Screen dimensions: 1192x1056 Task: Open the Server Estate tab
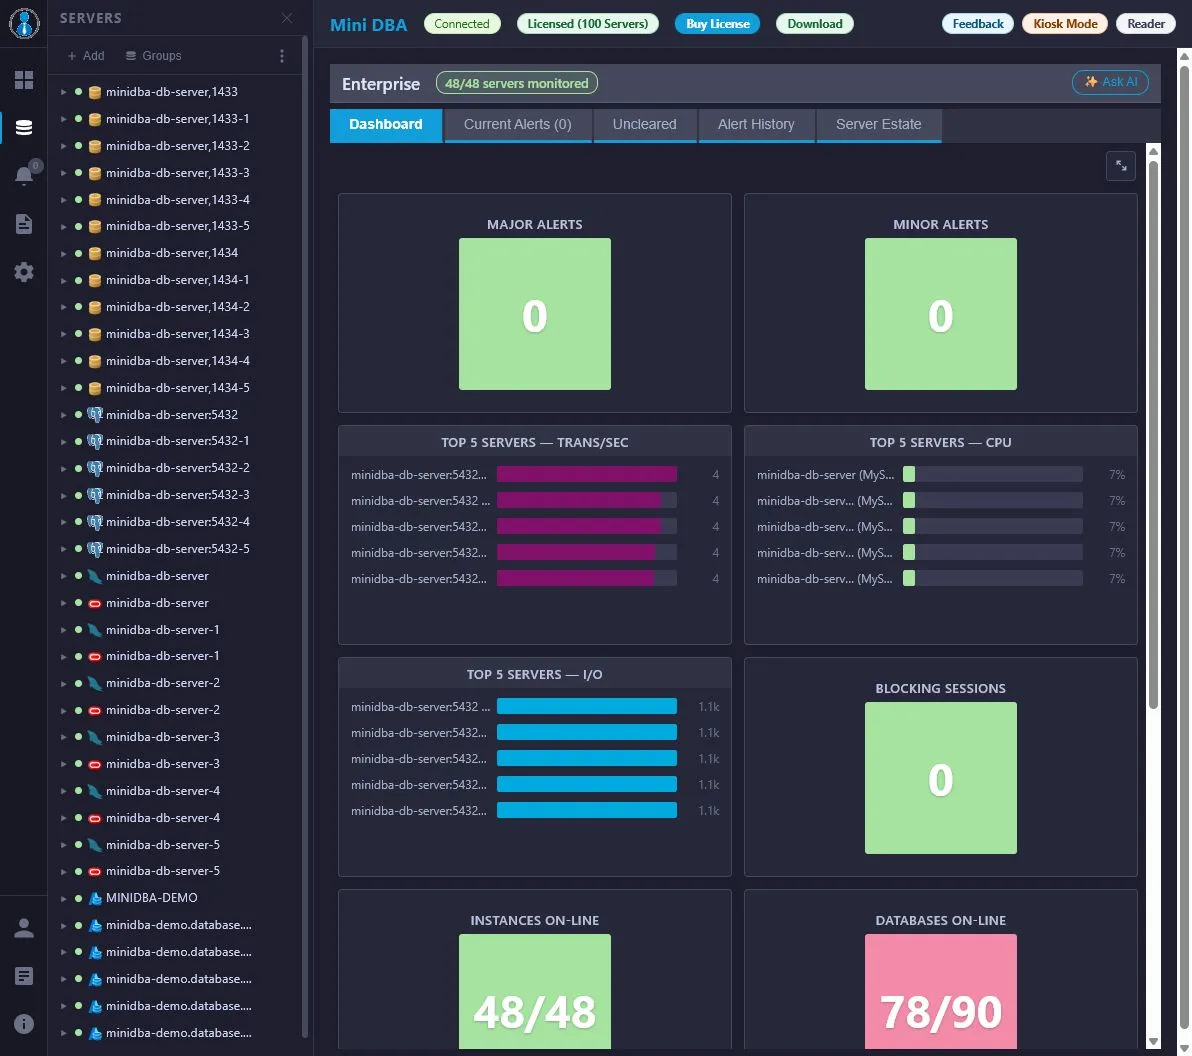pyautogui.click(x=879, y=125)
